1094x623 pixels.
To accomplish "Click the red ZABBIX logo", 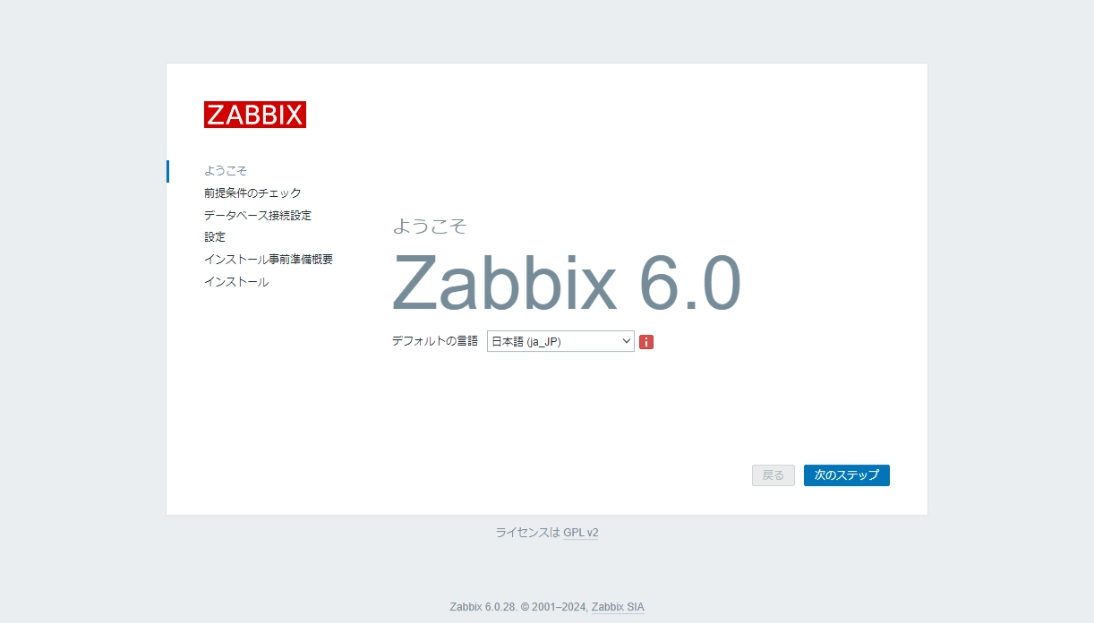I will (x=255, y=114).
